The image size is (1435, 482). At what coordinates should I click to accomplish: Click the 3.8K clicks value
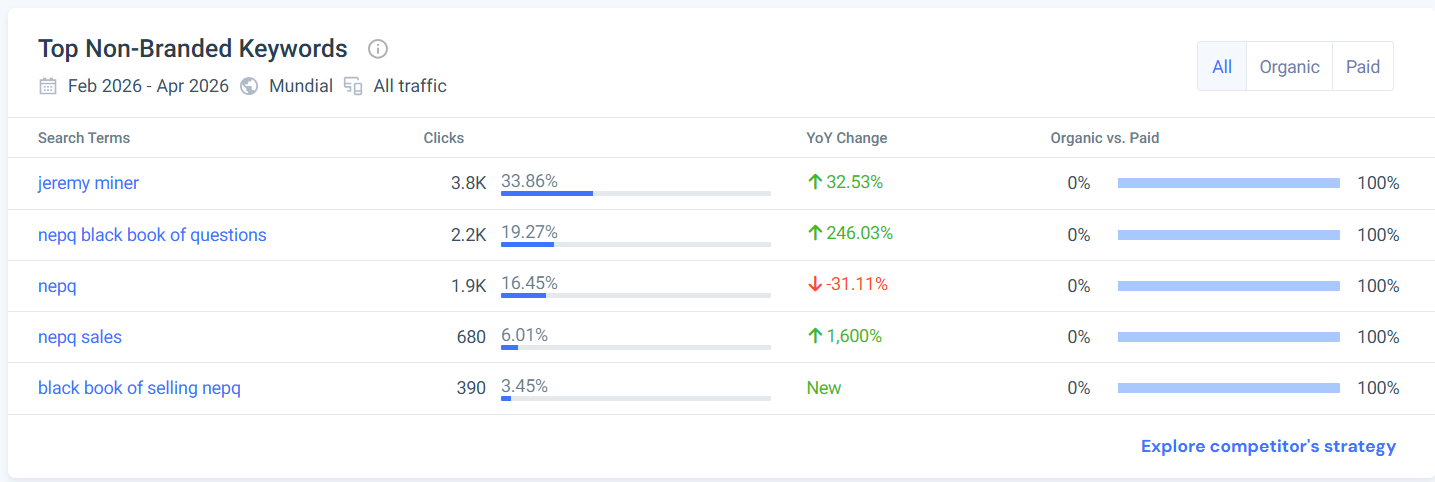[x=468, y=183]
